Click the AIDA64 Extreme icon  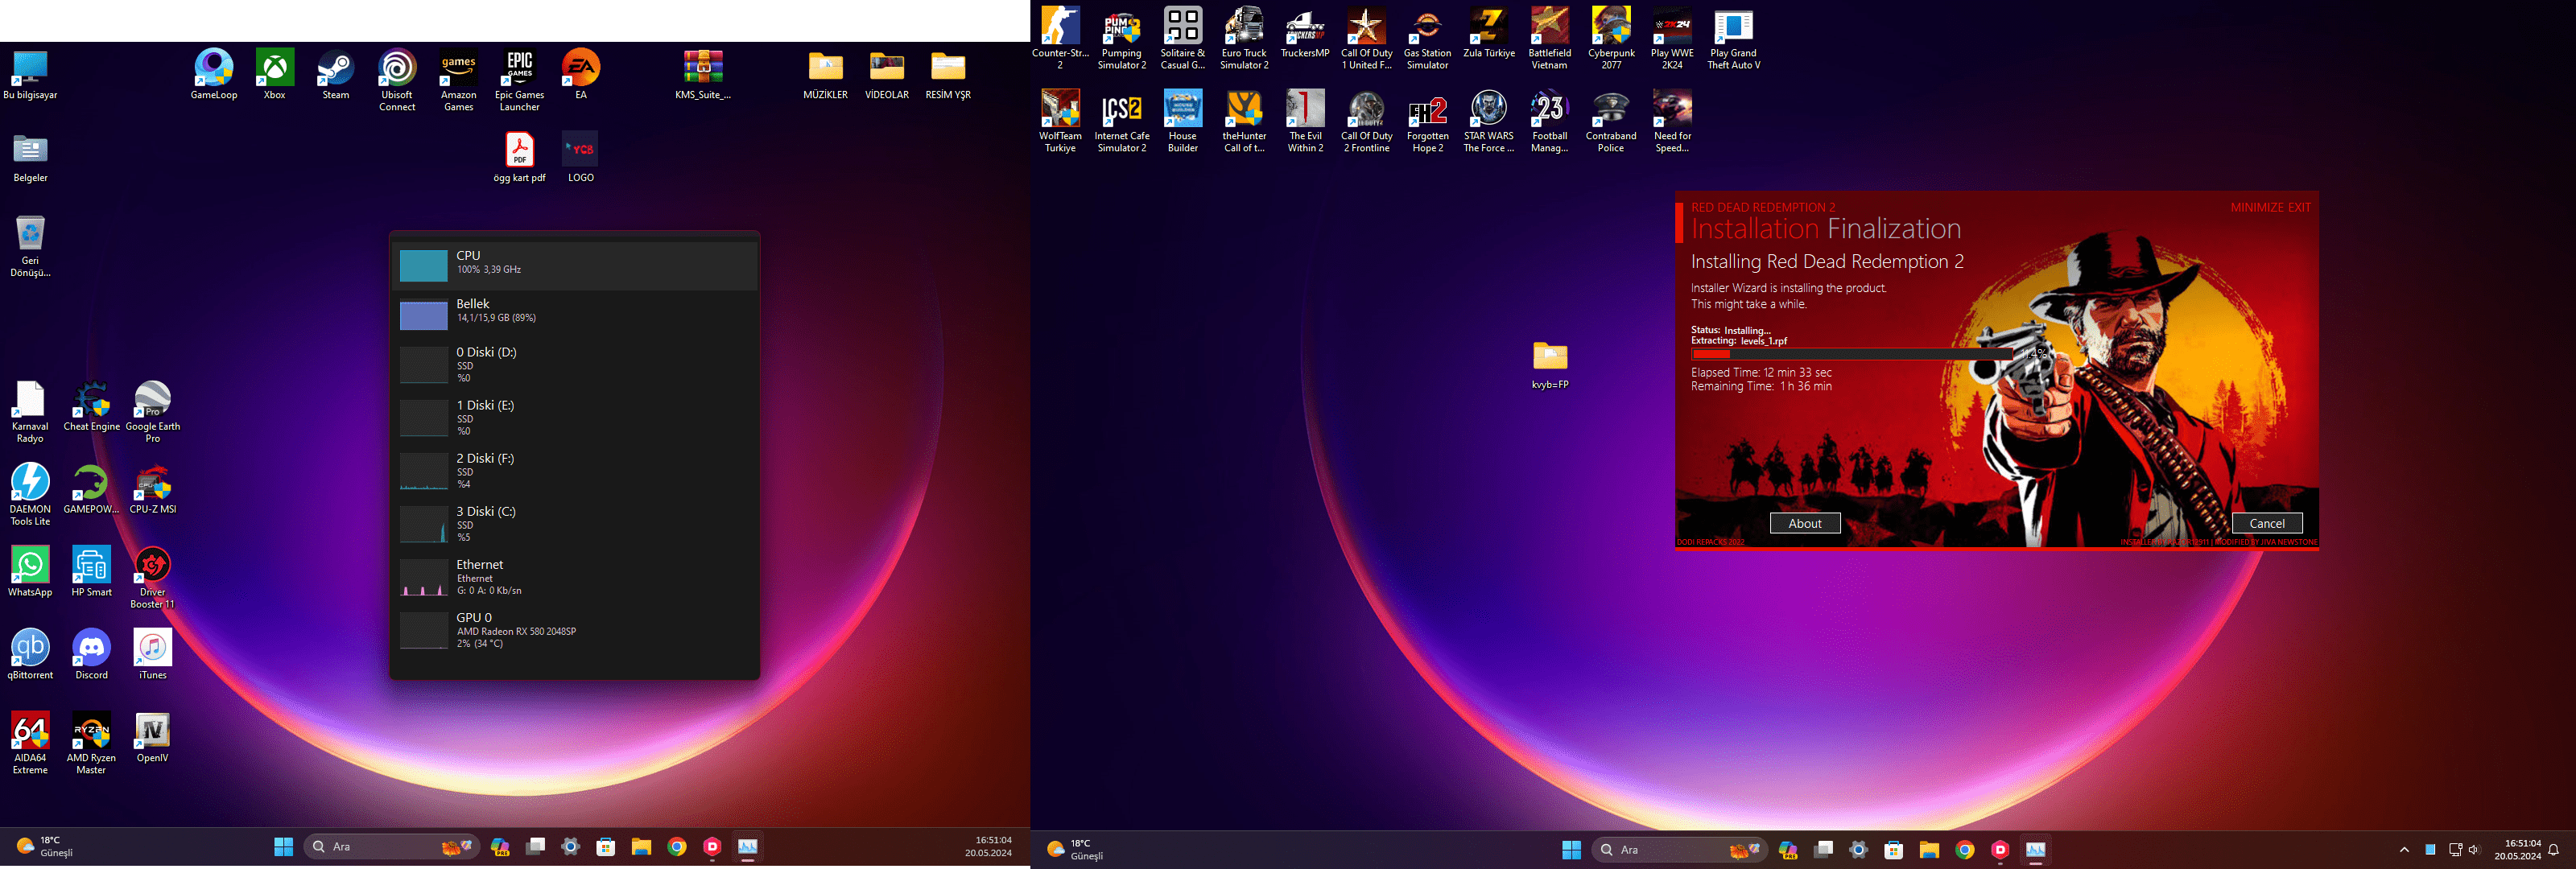coord(30,744)
